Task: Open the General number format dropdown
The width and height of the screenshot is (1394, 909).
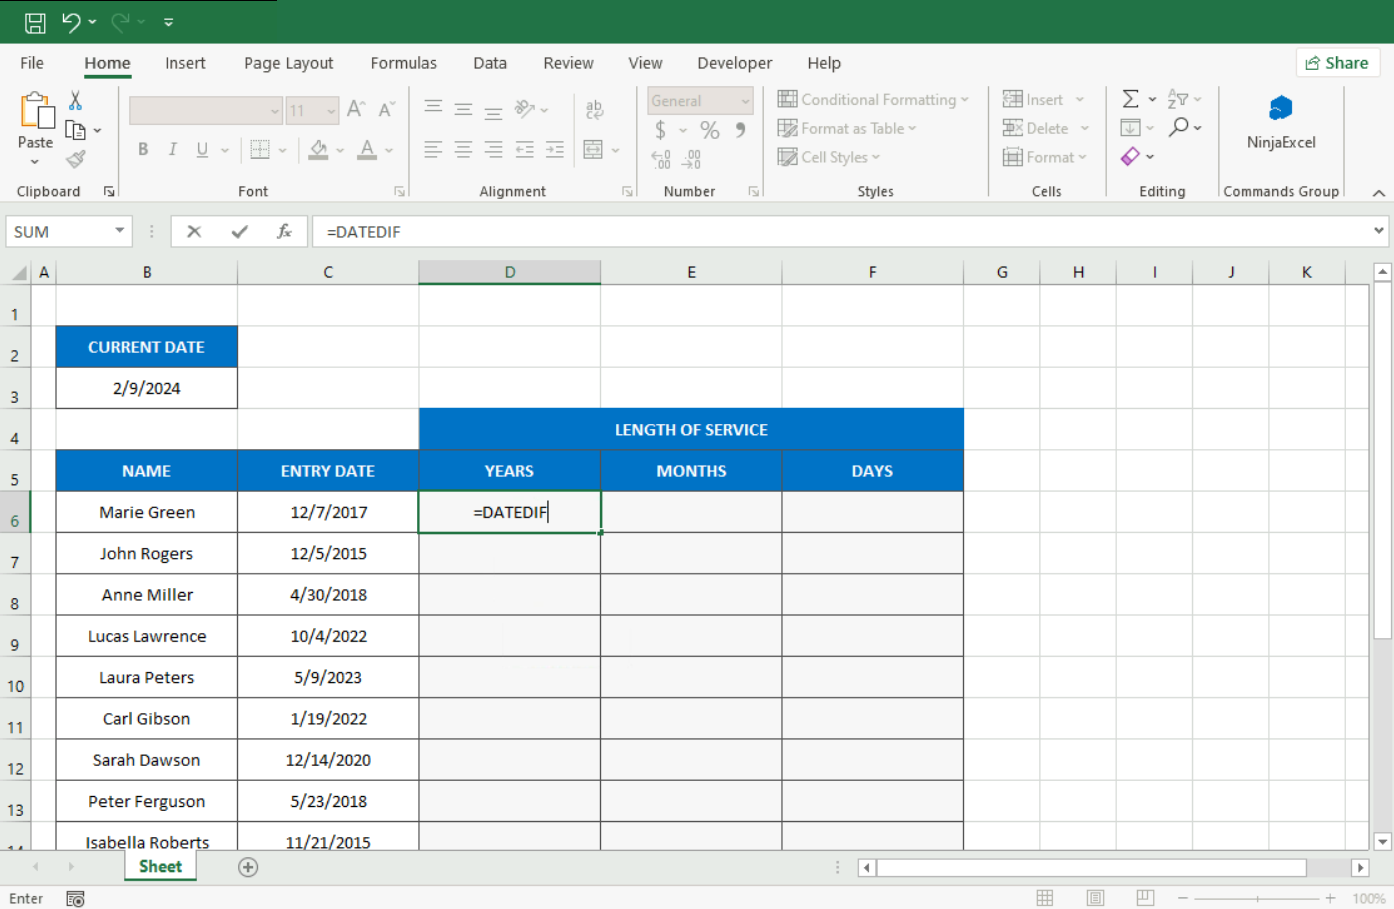Action: tap(745, 101)
